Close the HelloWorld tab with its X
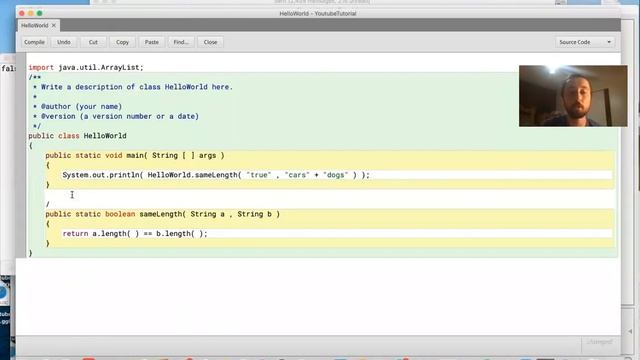Screen dimensions: 640x360 pos(53,25)
